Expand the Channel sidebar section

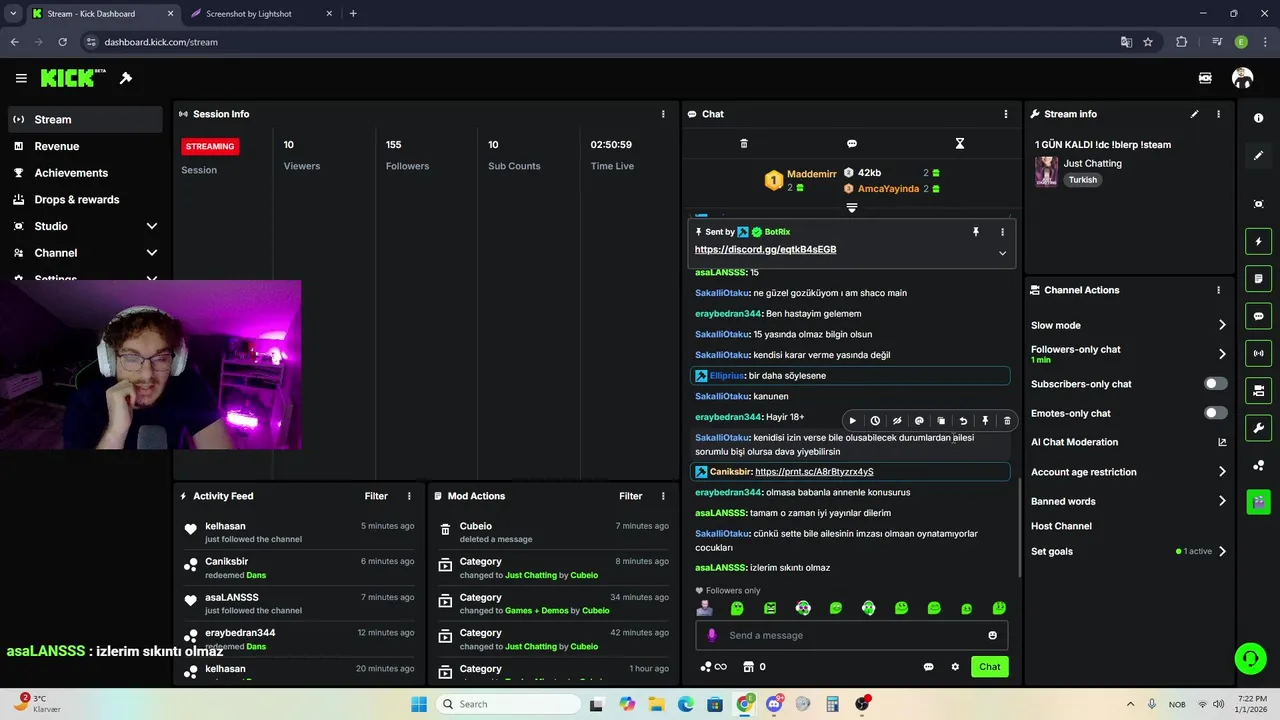[152, 253]
